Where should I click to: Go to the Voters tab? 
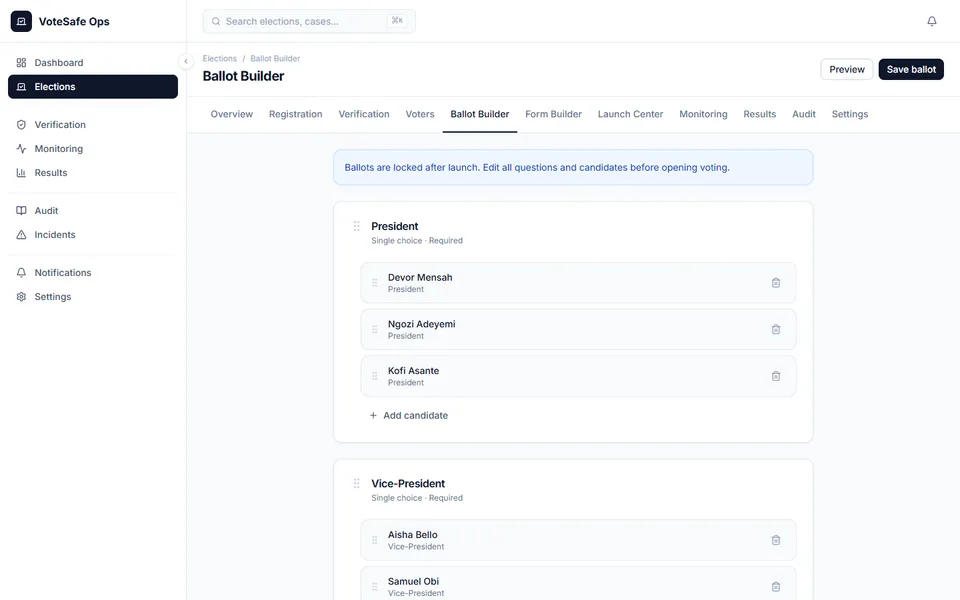[419, 114]
